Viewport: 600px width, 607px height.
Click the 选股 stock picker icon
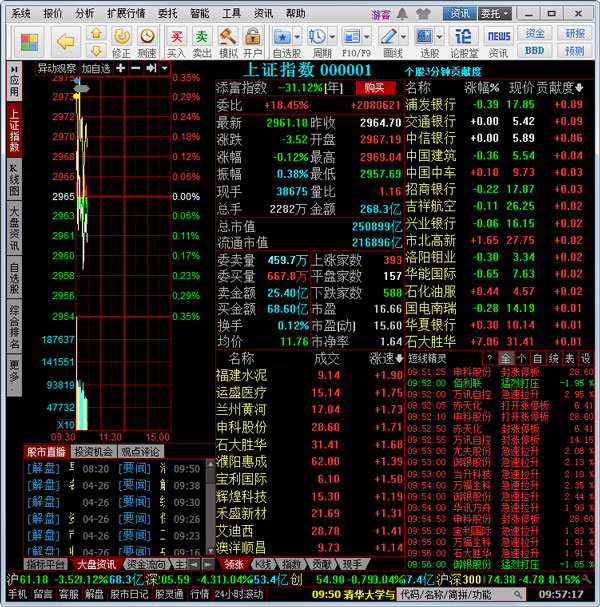pos(424,37)
